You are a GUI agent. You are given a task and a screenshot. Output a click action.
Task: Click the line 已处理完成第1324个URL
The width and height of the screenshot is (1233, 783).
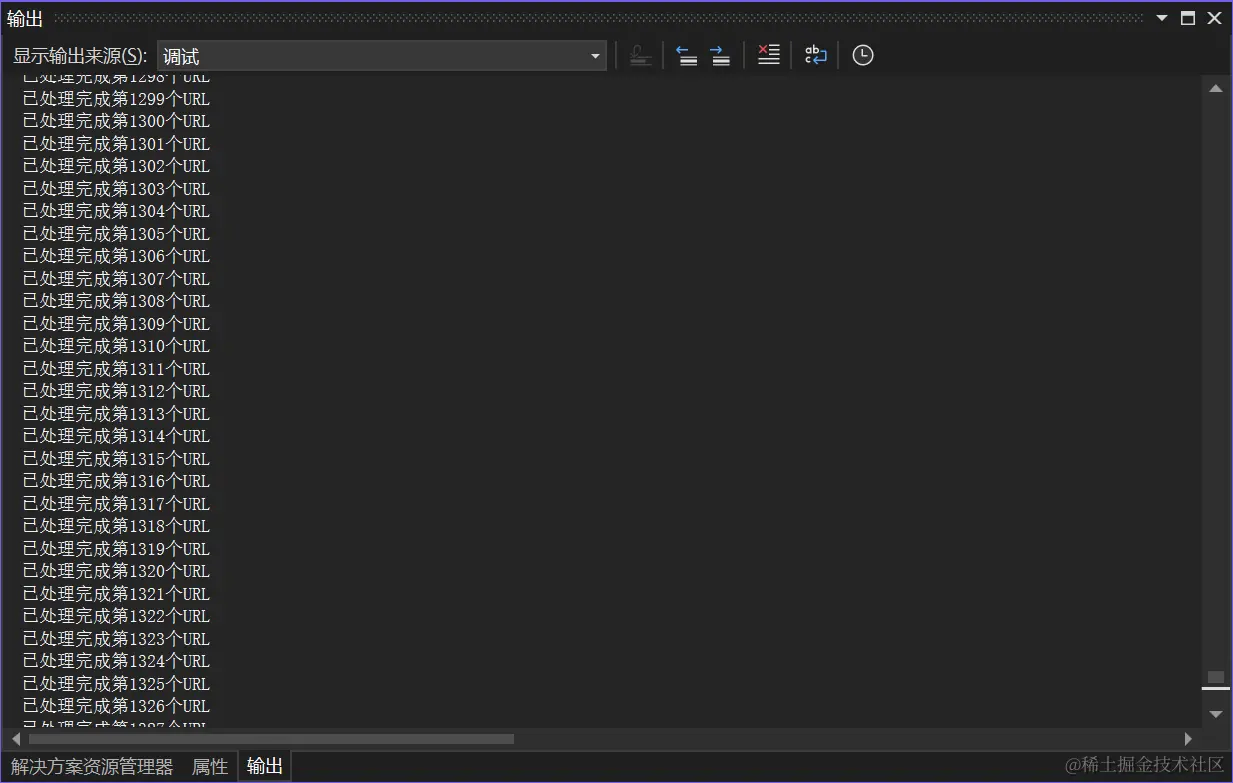coord(116,661)
